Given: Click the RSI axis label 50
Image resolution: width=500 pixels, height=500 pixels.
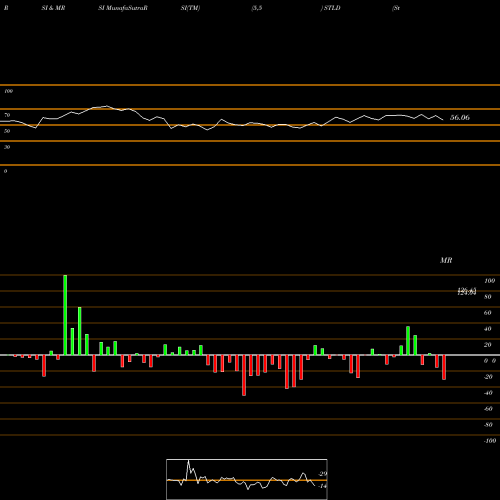Looking at the screenshot, I should pyautogui.click(x=7, y=131).
